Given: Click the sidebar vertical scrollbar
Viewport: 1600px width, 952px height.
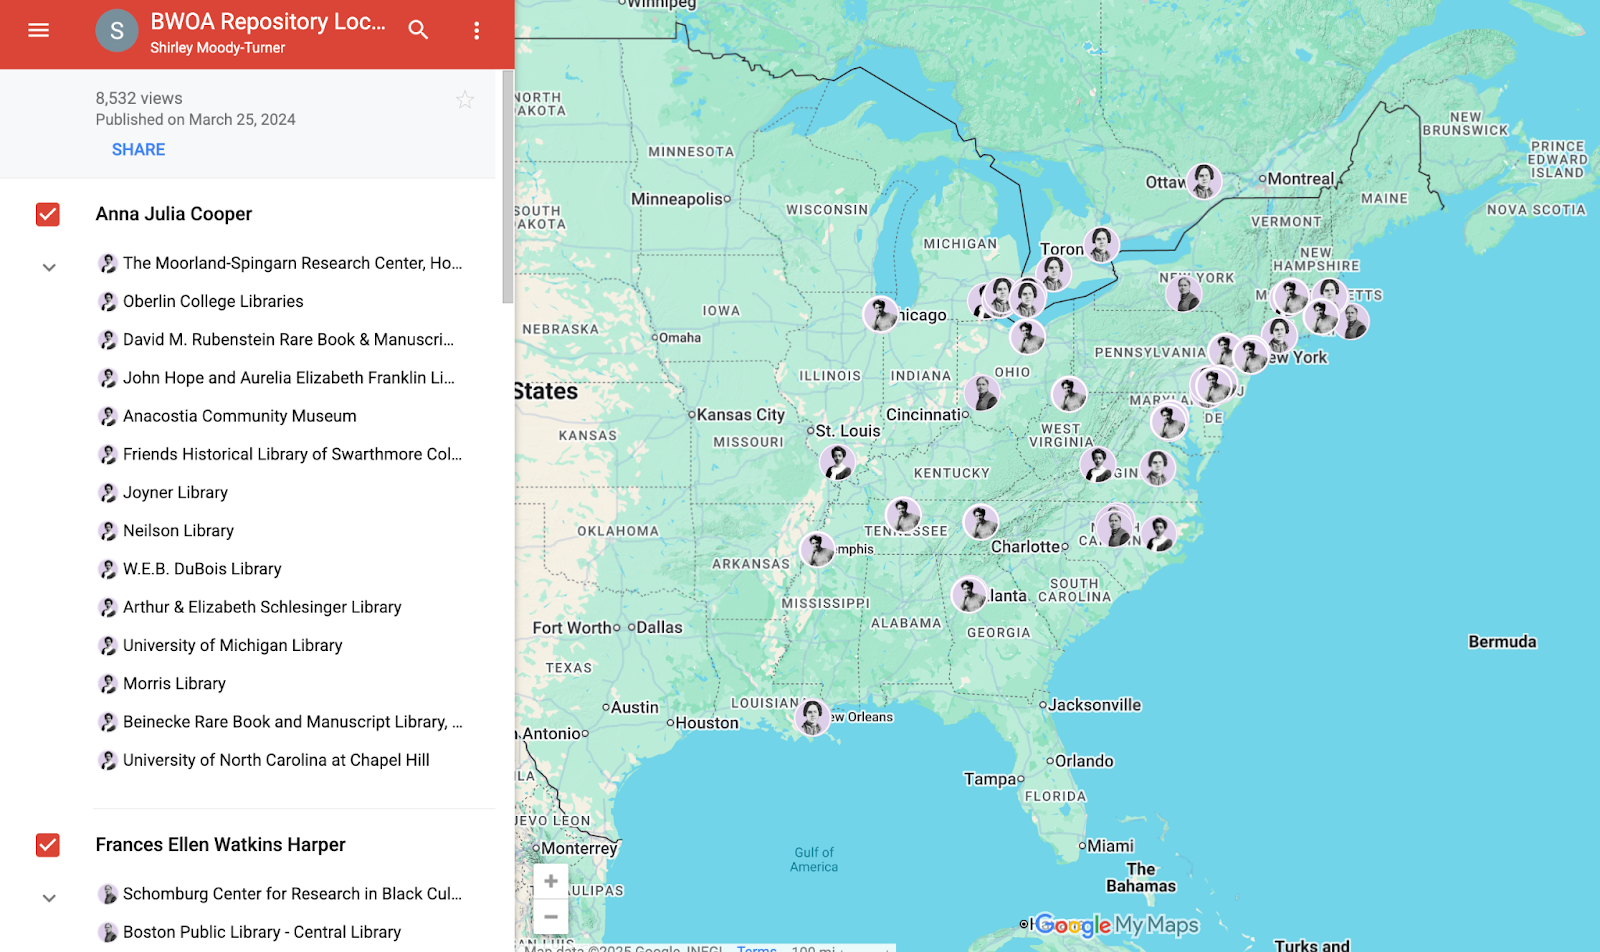Looking at the screenshot, I should 508,187.
